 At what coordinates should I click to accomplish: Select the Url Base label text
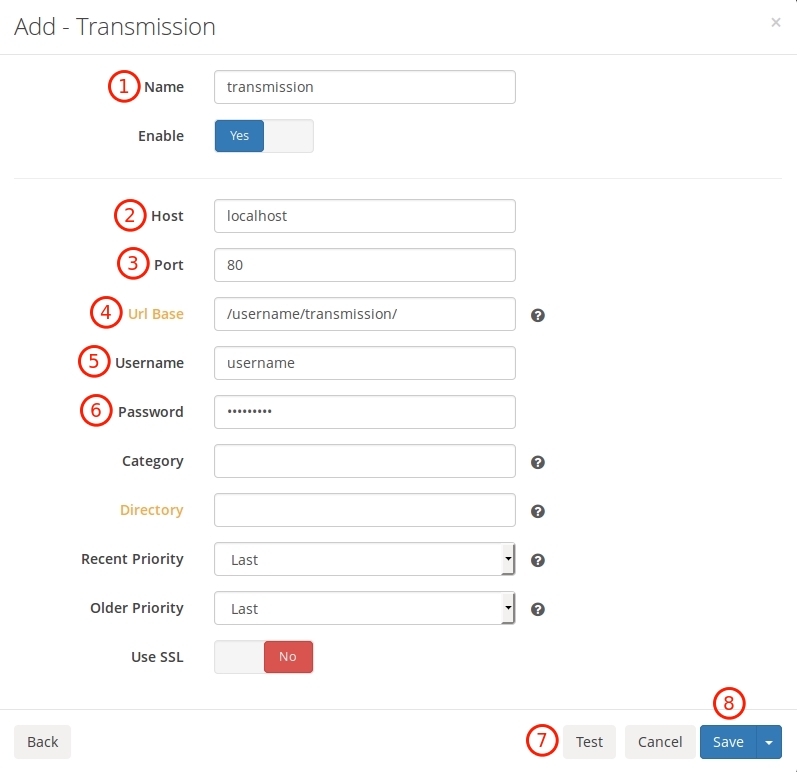click(156, 314)
